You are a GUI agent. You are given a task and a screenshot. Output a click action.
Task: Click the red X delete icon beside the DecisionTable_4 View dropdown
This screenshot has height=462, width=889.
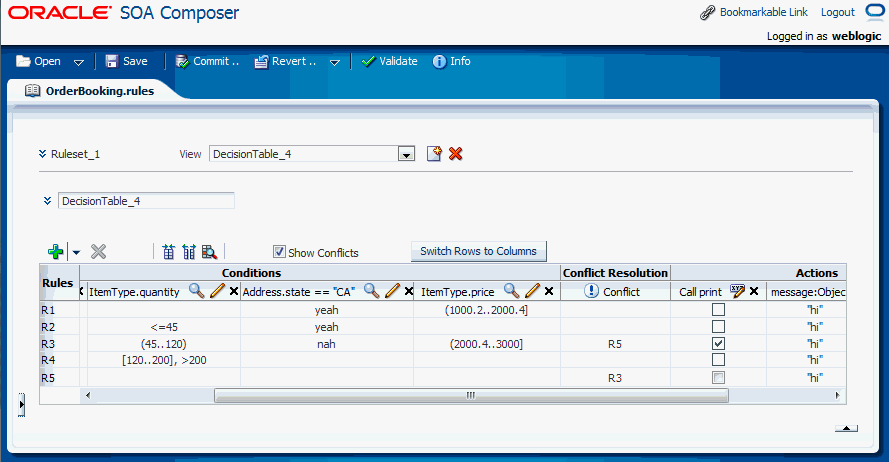[456, 154]
